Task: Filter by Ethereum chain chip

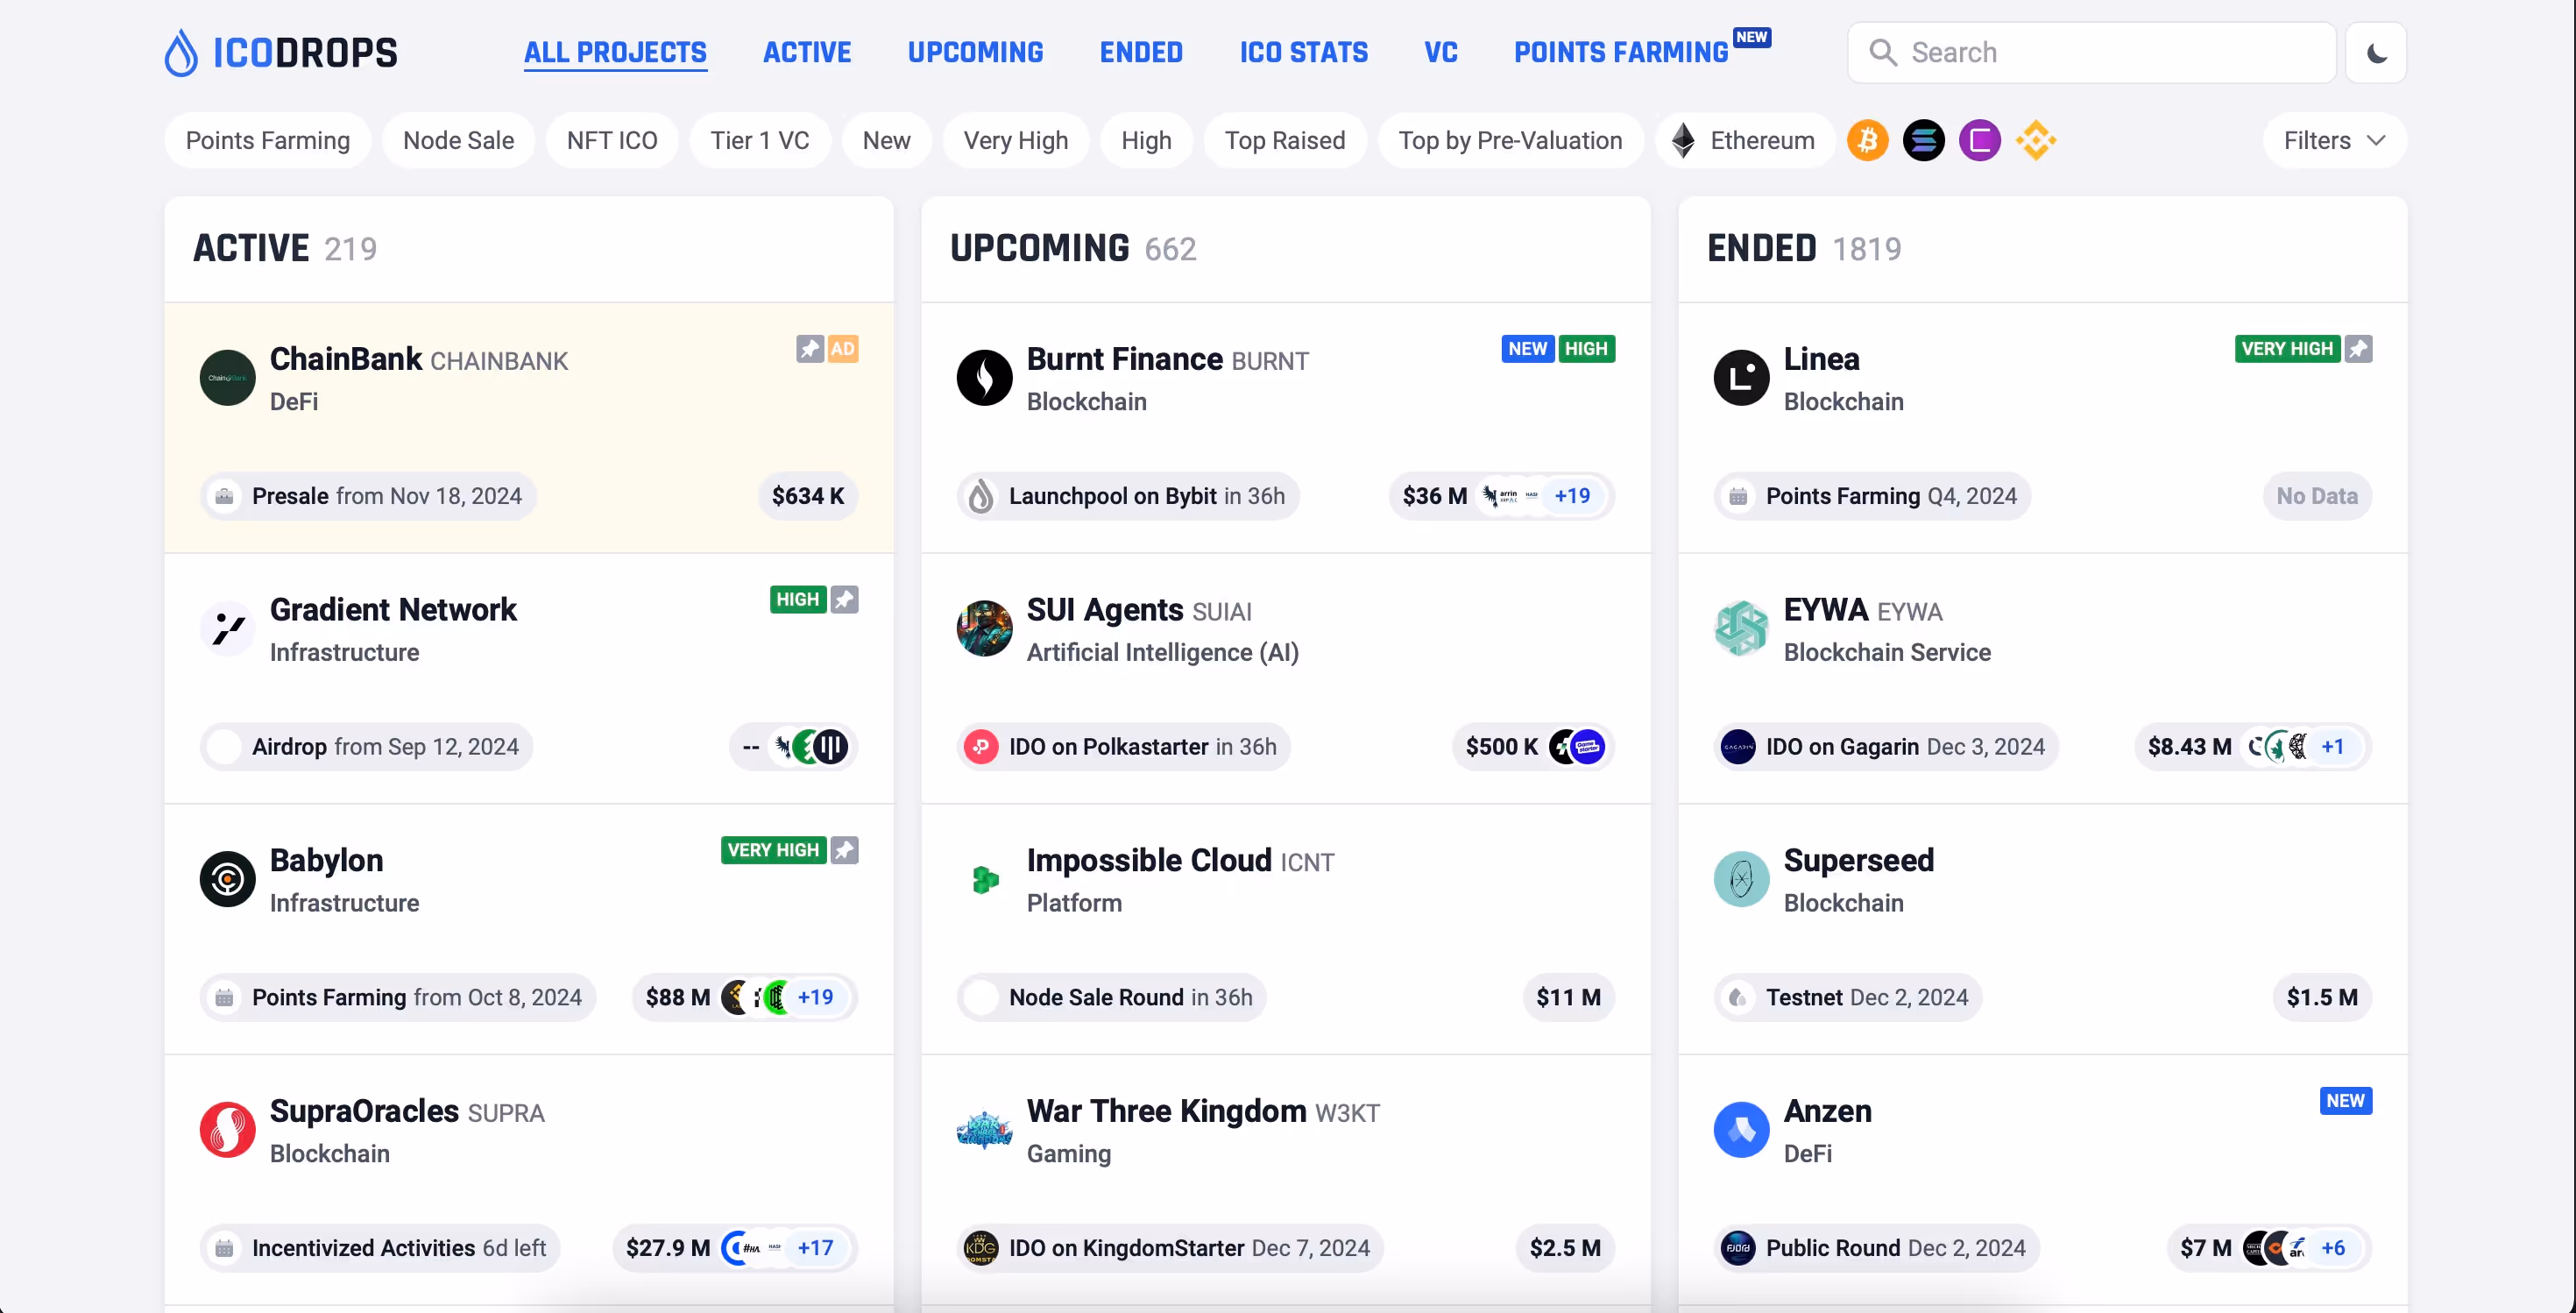Action: (x=1745, y=140)
